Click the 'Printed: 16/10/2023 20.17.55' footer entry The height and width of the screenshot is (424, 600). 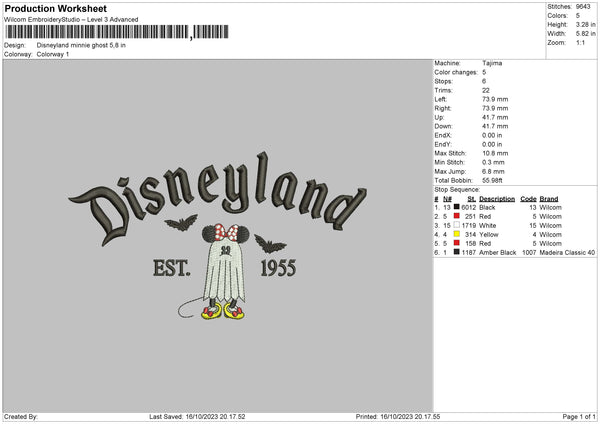coord(398,416)
